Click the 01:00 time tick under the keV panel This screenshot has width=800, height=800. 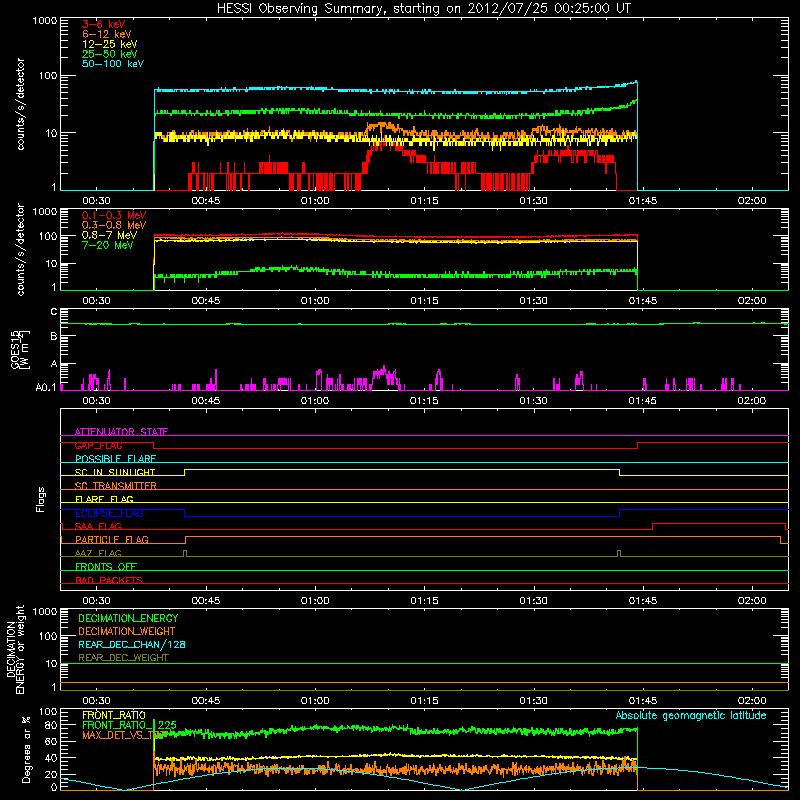[x=315, y=201]
